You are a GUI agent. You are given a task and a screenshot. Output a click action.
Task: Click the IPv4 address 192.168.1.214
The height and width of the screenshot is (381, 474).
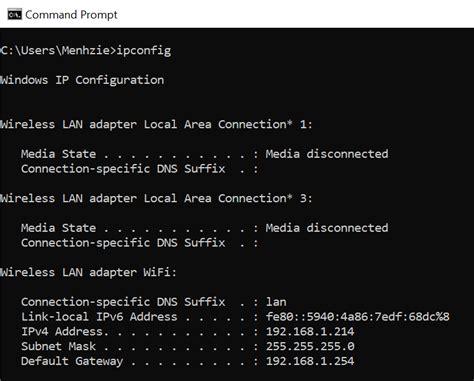click(x=310, y=331)
